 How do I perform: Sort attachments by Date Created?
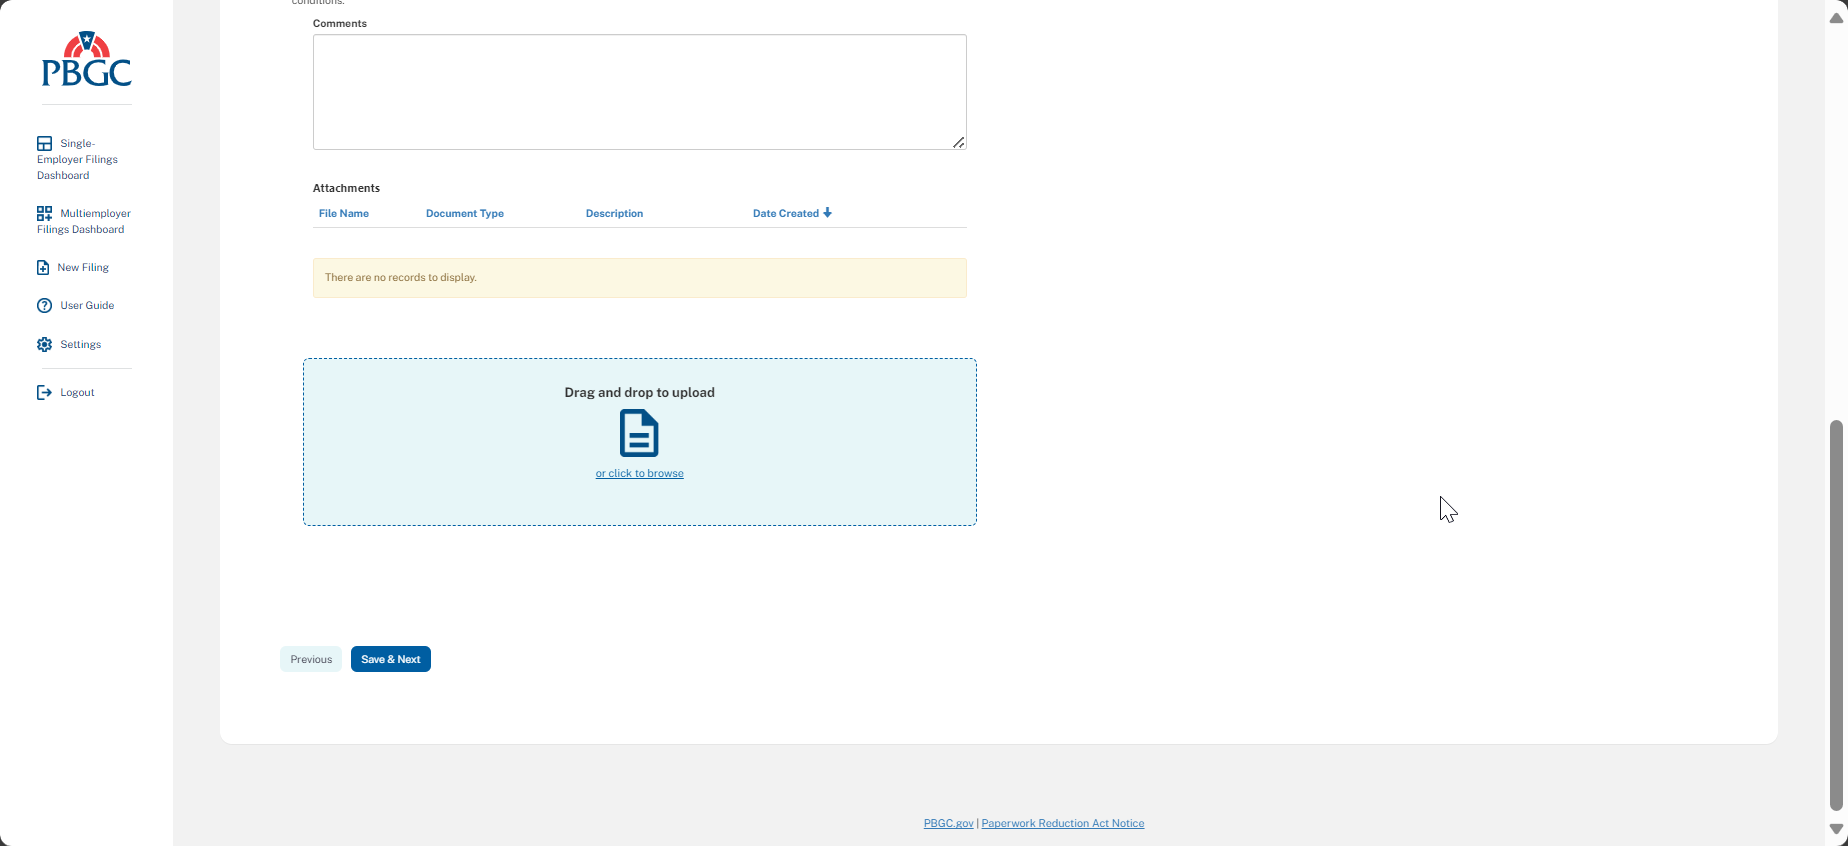coord(786,213)
